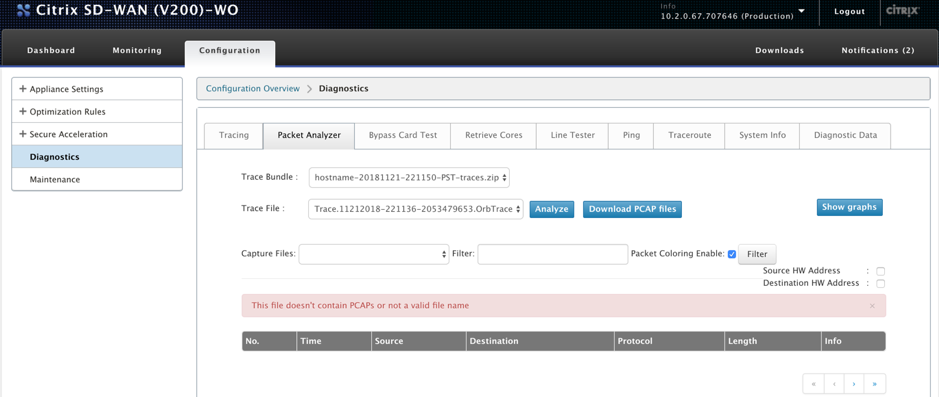939x397 pixels.
Task: Click Download PCAP files button
Action: 632,209
